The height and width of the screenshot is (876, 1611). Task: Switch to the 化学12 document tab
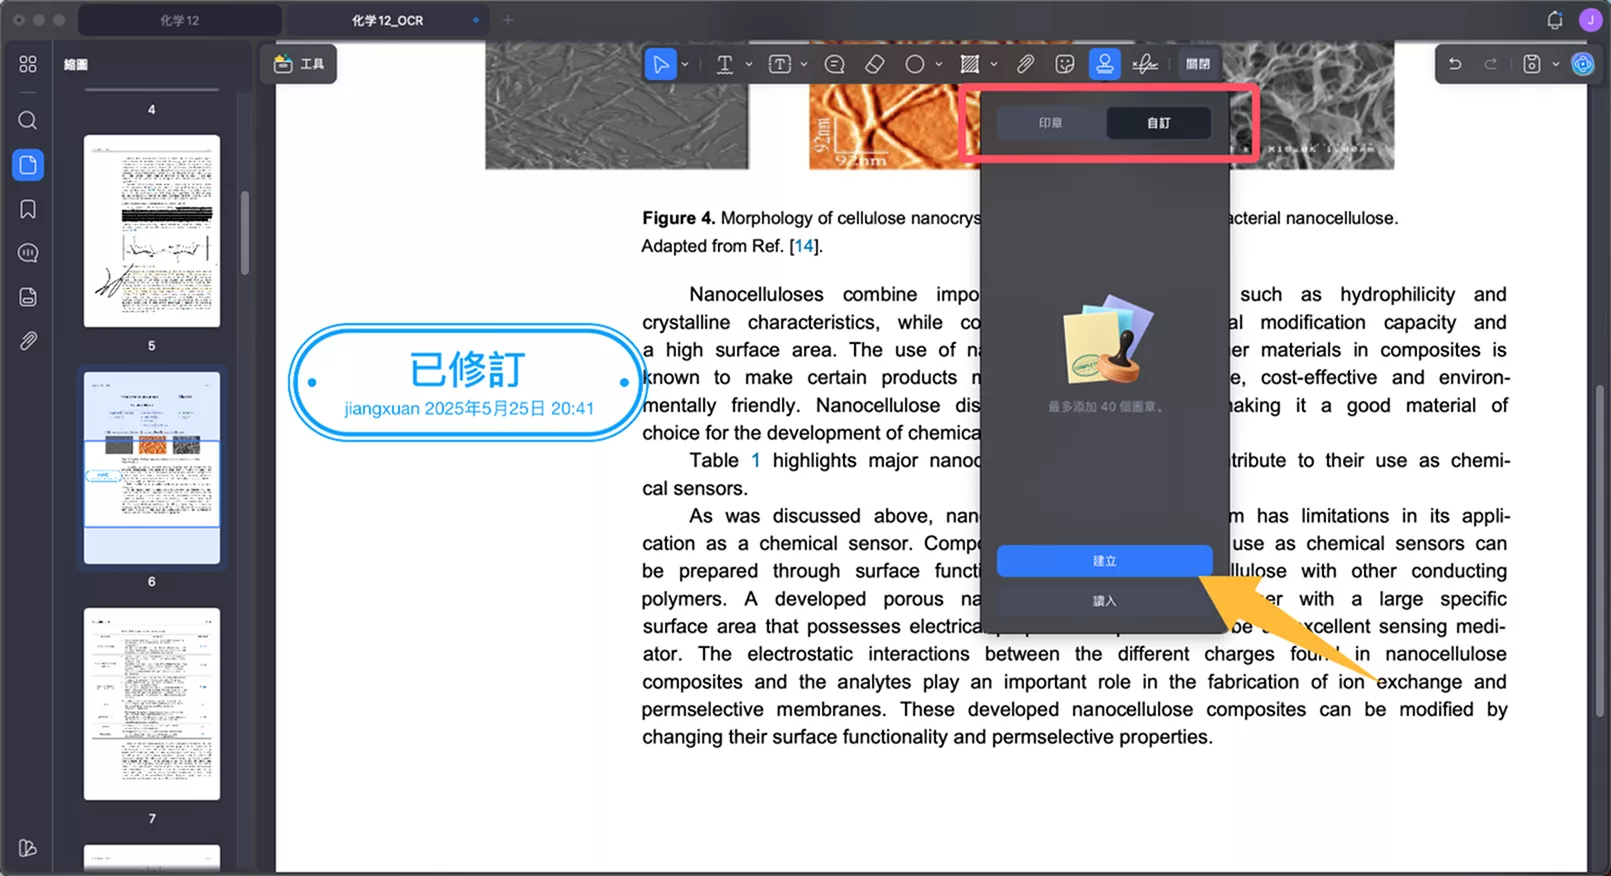180,20
